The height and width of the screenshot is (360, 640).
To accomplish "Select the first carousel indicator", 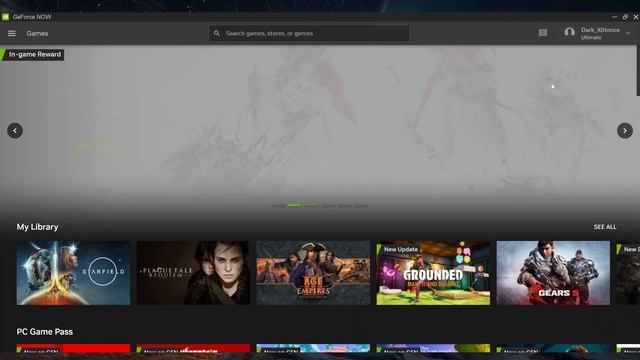I will pos(278,205).
